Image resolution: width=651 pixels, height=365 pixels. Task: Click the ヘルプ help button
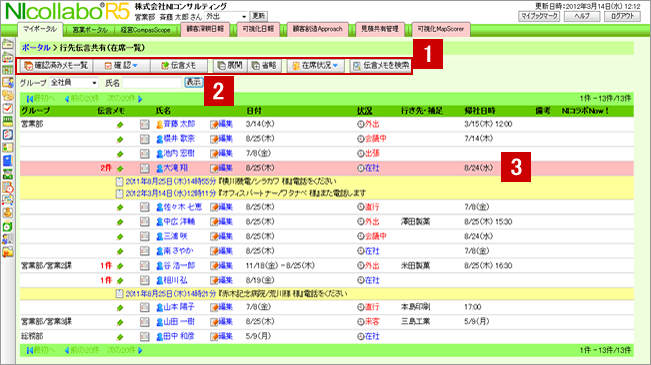tap(582, 16)
